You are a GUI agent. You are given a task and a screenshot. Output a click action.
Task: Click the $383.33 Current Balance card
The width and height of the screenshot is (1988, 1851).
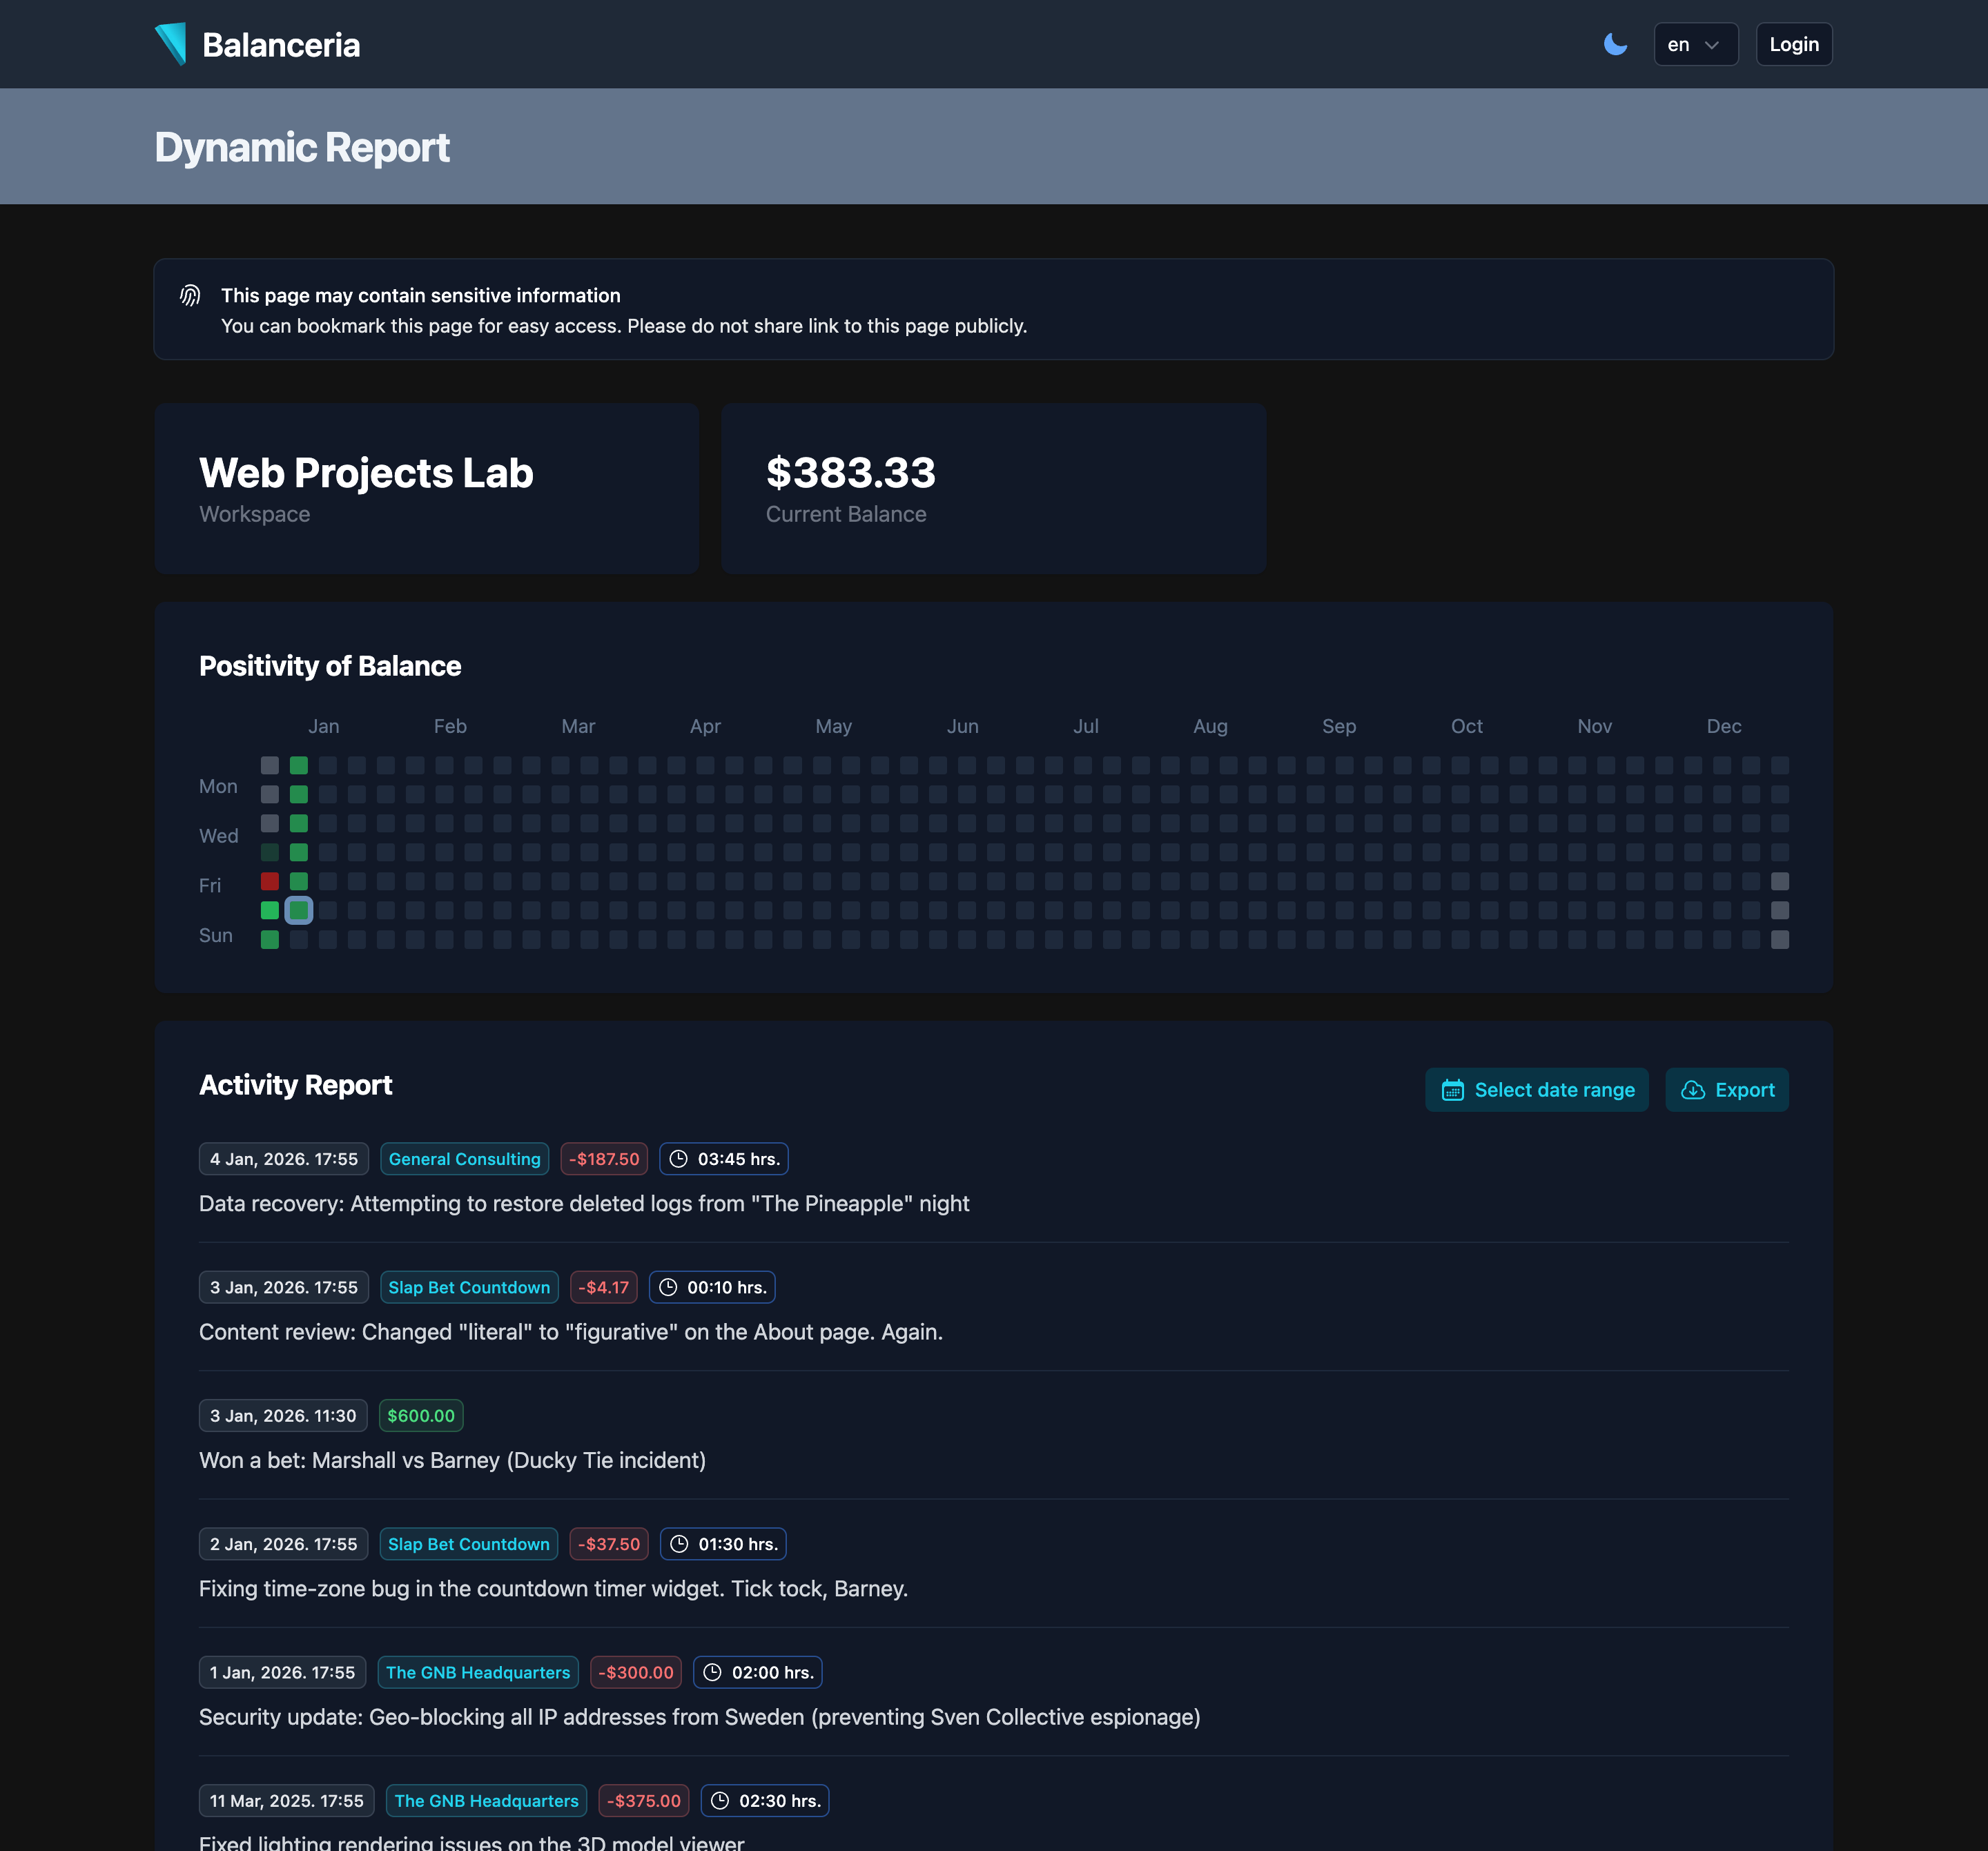(993, 488)
